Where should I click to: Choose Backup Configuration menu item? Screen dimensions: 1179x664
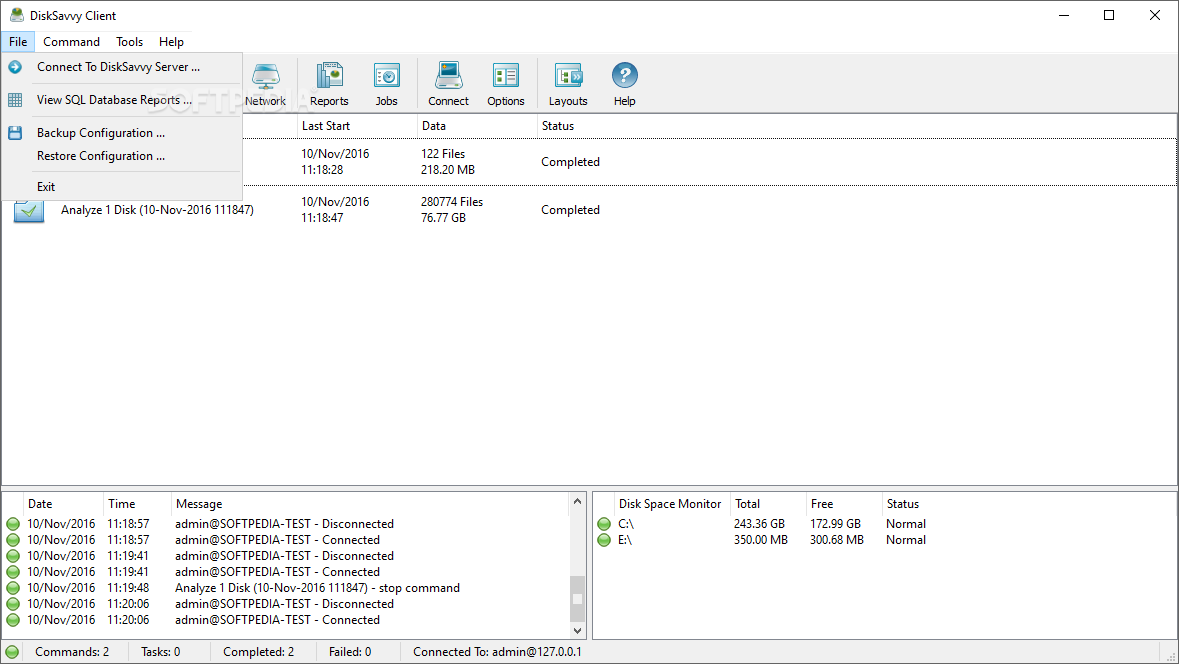pyautogui.click(x=122, y=133)
